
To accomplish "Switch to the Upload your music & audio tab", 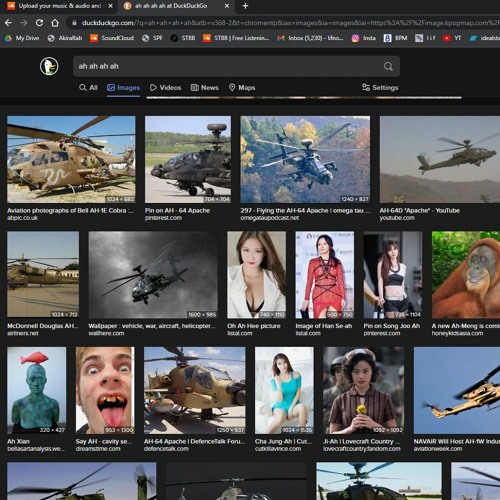I will click(x=60, y=6).
